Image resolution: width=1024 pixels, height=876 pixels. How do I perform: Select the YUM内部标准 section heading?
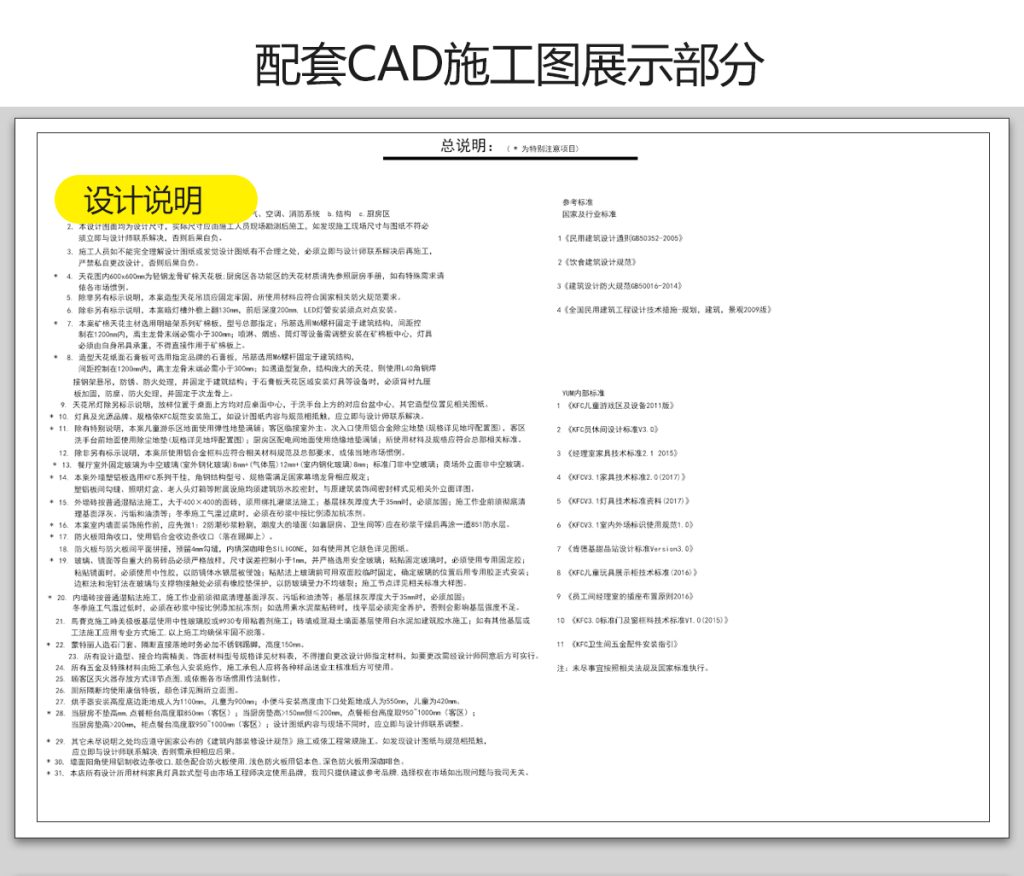coord(585,394)
